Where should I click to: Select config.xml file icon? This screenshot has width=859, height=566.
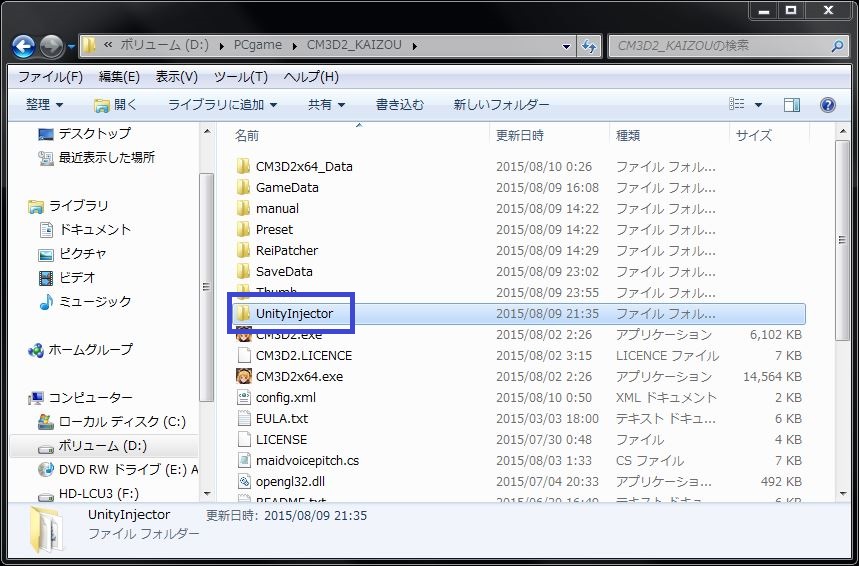(243, 398)
